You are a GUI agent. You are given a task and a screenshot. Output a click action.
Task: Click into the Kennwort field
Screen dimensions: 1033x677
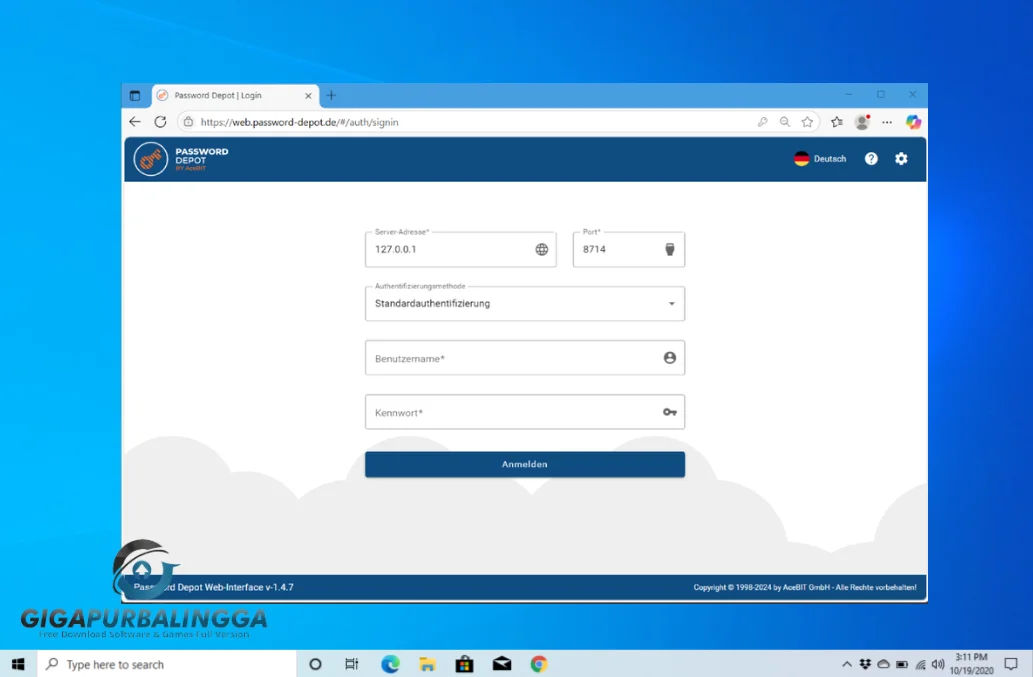click(x=524, y=412)
